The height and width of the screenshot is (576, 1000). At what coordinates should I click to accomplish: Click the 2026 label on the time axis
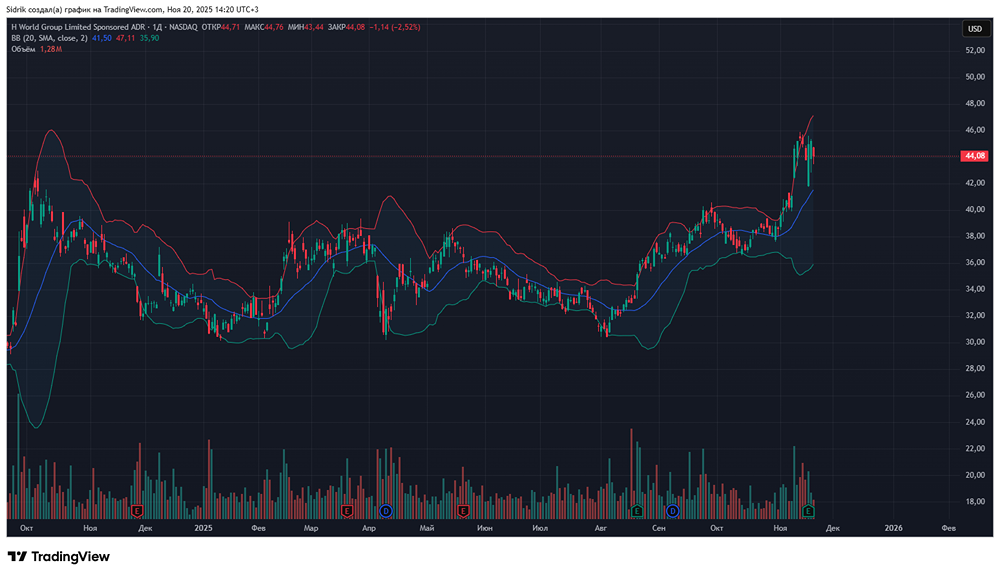click(894, 527)
